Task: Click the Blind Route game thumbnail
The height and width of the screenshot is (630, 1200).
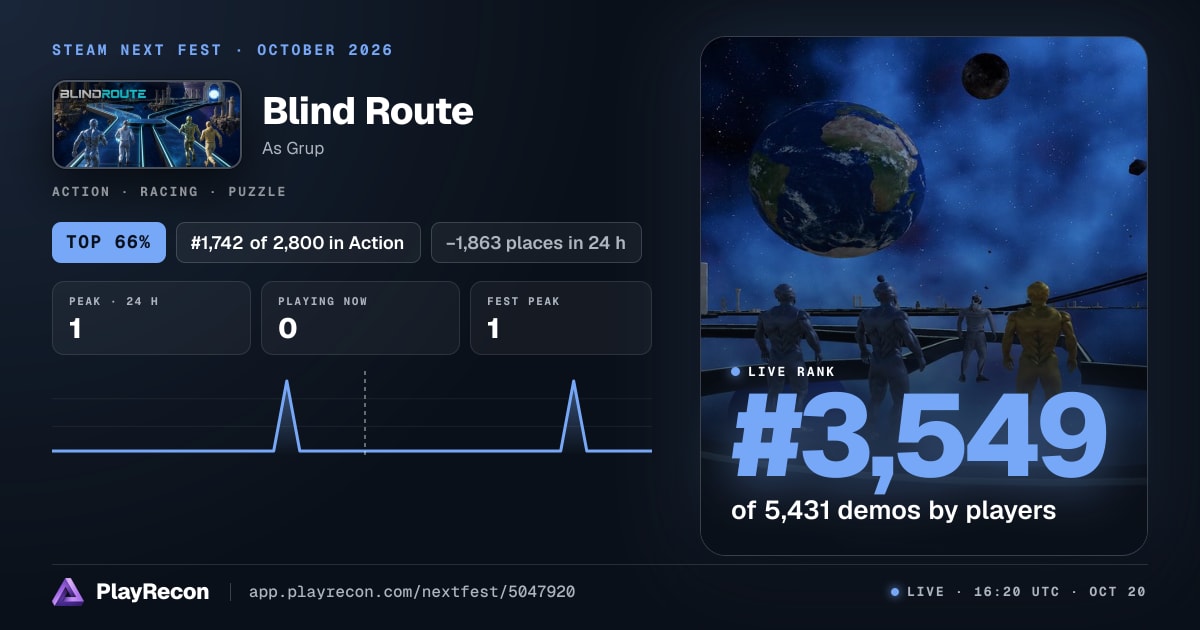Action: point(147,124)
